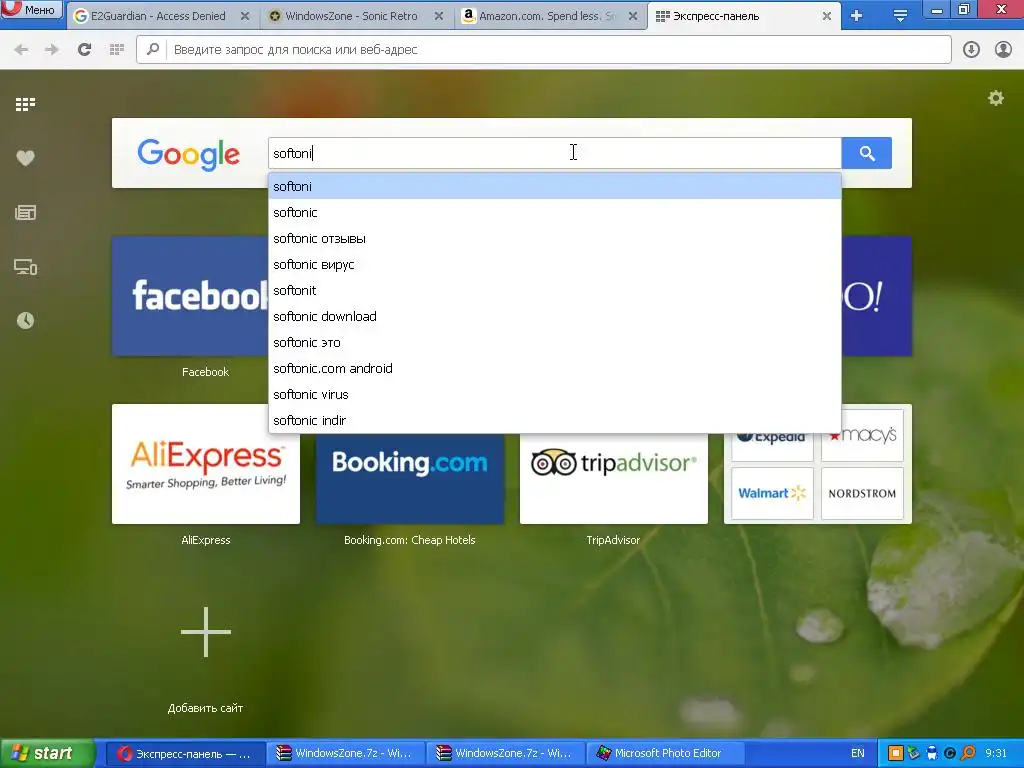The height and width of the screenshot is (768, 1024).
Task: Add a site with Добавить сайт plus
Action: (206, 632)
